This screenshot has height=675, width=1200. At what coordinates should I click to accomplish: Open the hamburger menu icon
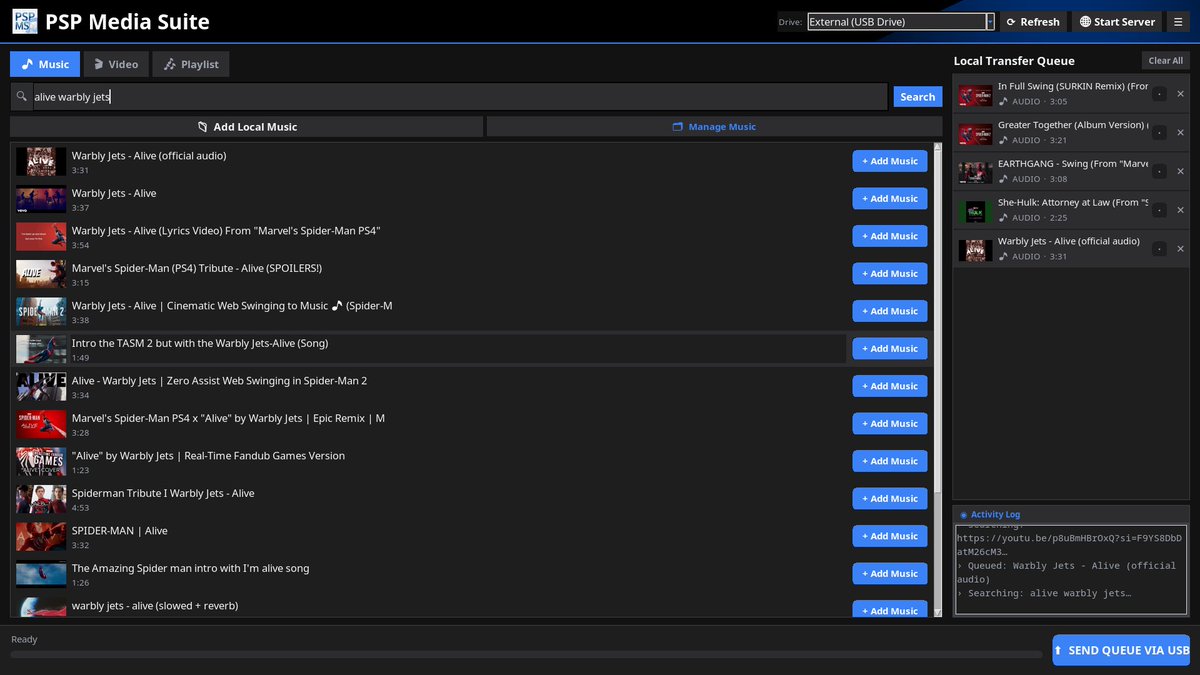[x=1178, y=22]
